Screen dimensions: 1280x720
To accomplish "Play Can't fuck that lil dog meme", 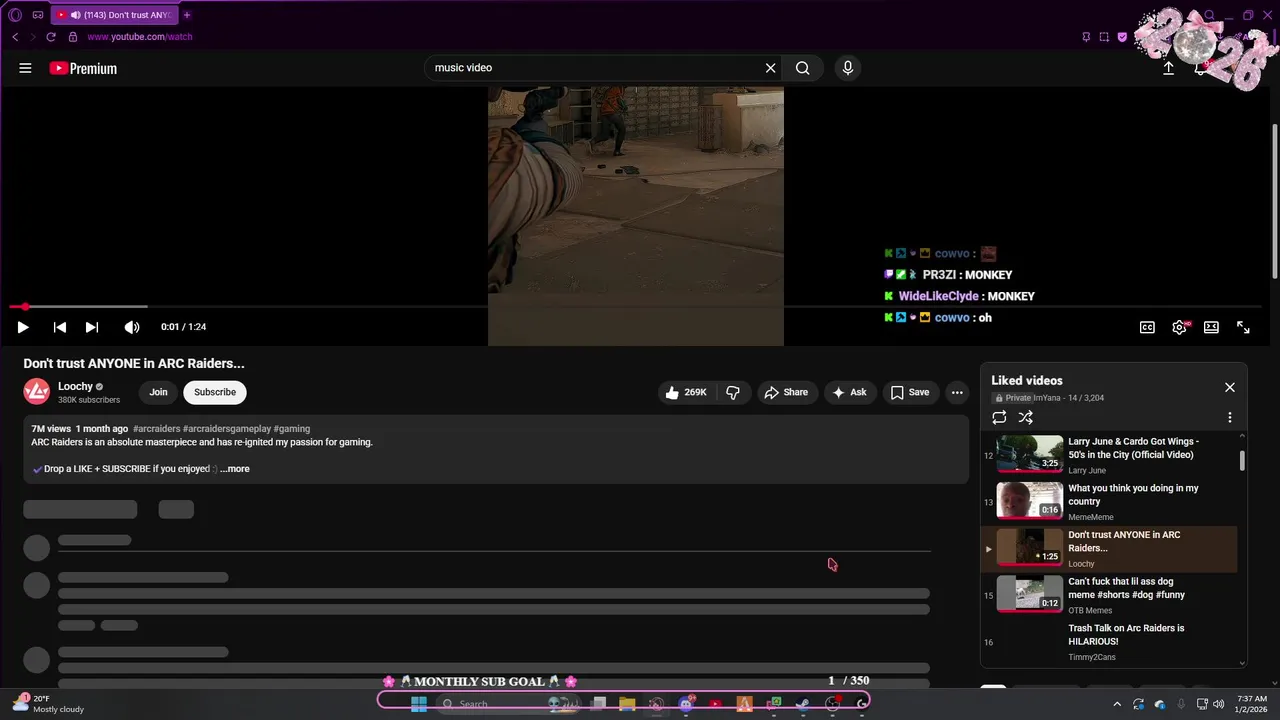I will click(x=1109, y=595).
